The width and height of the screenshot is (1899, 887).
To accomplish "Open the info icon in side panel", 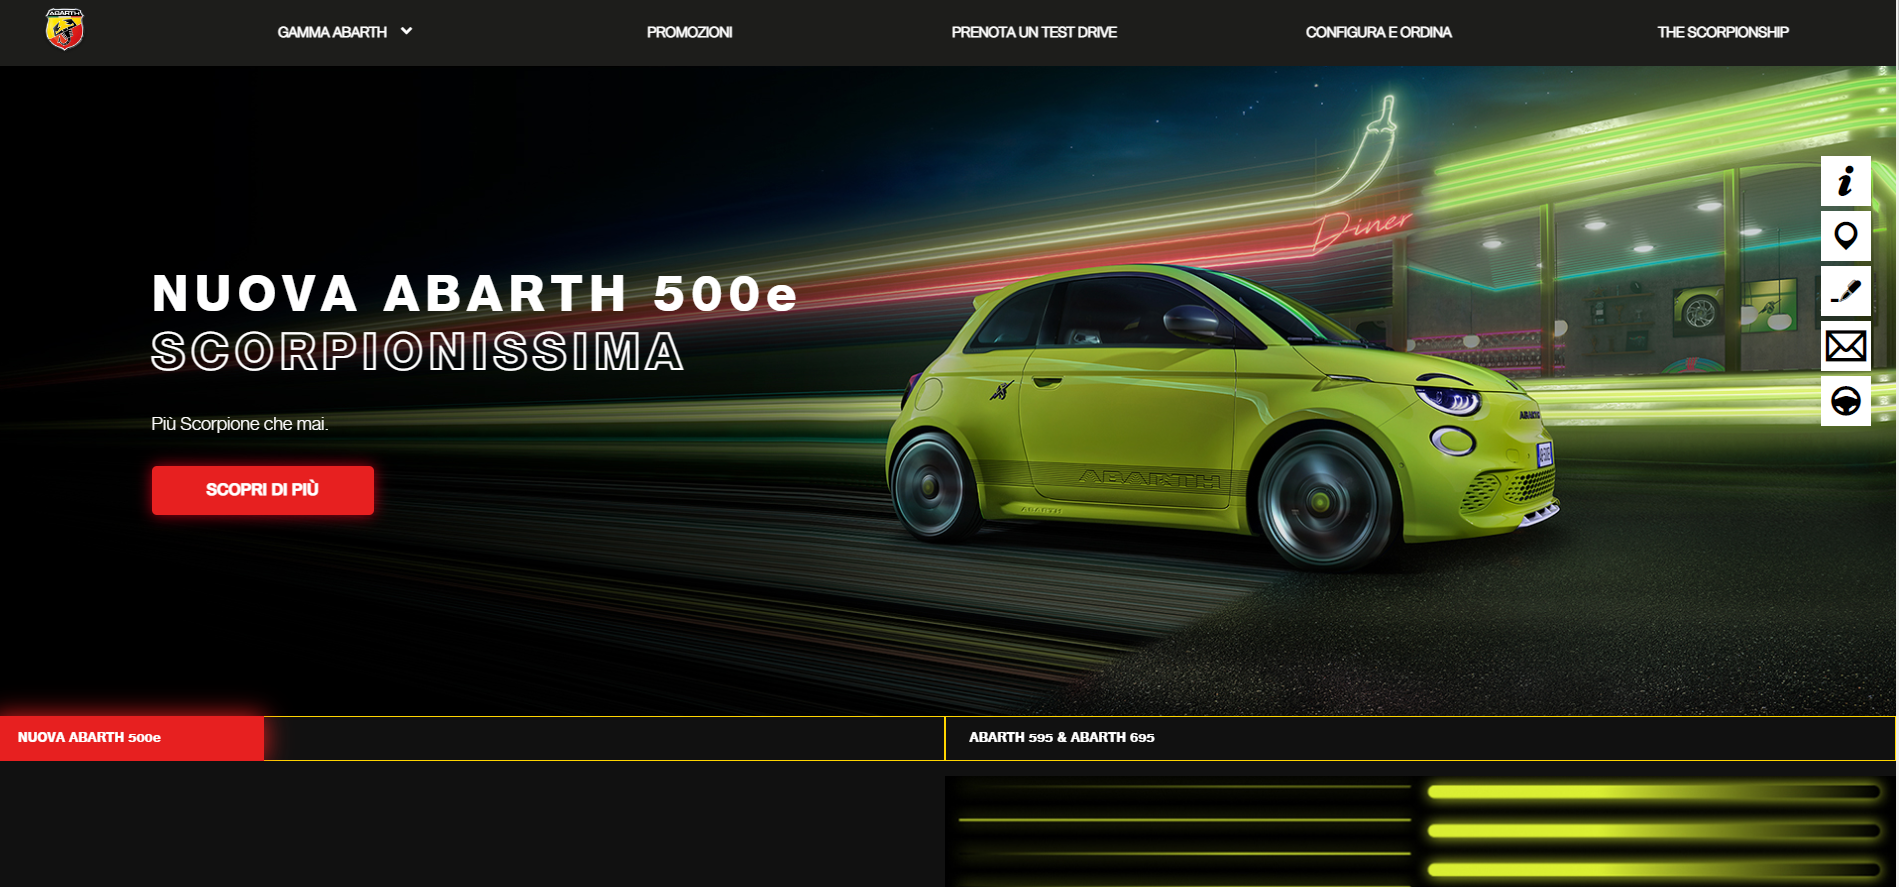I will pos(1845,181).
